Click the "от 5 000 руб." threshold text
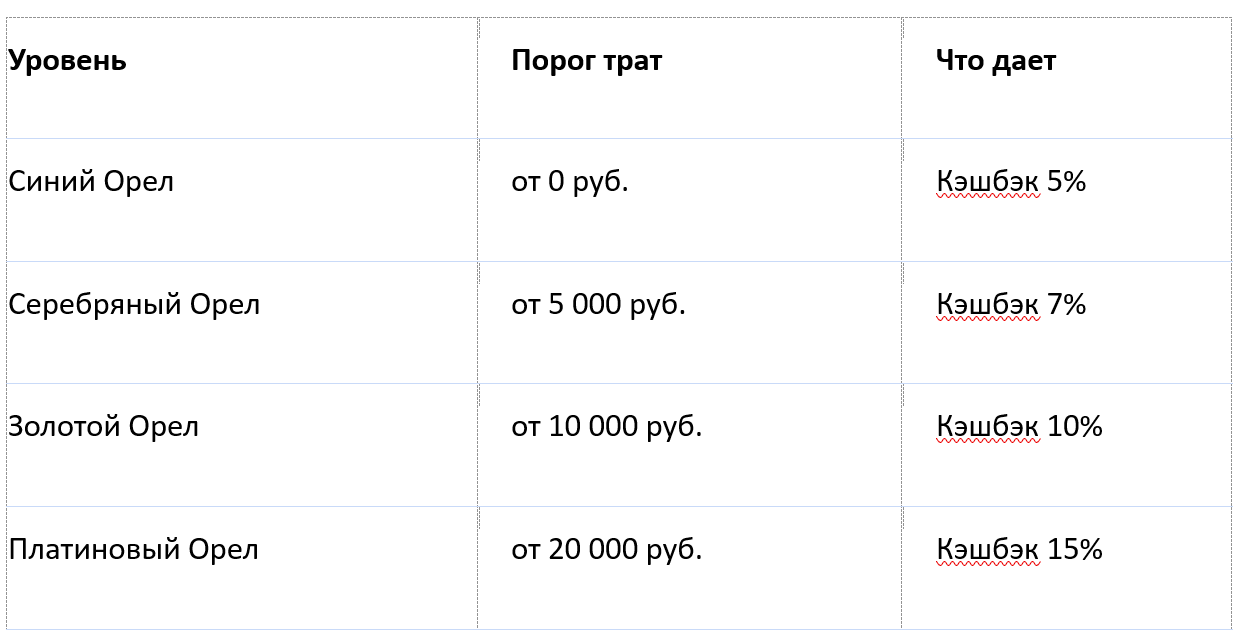Image resolution: width=1243 pixels, height=638 pixels. (598, 304)
